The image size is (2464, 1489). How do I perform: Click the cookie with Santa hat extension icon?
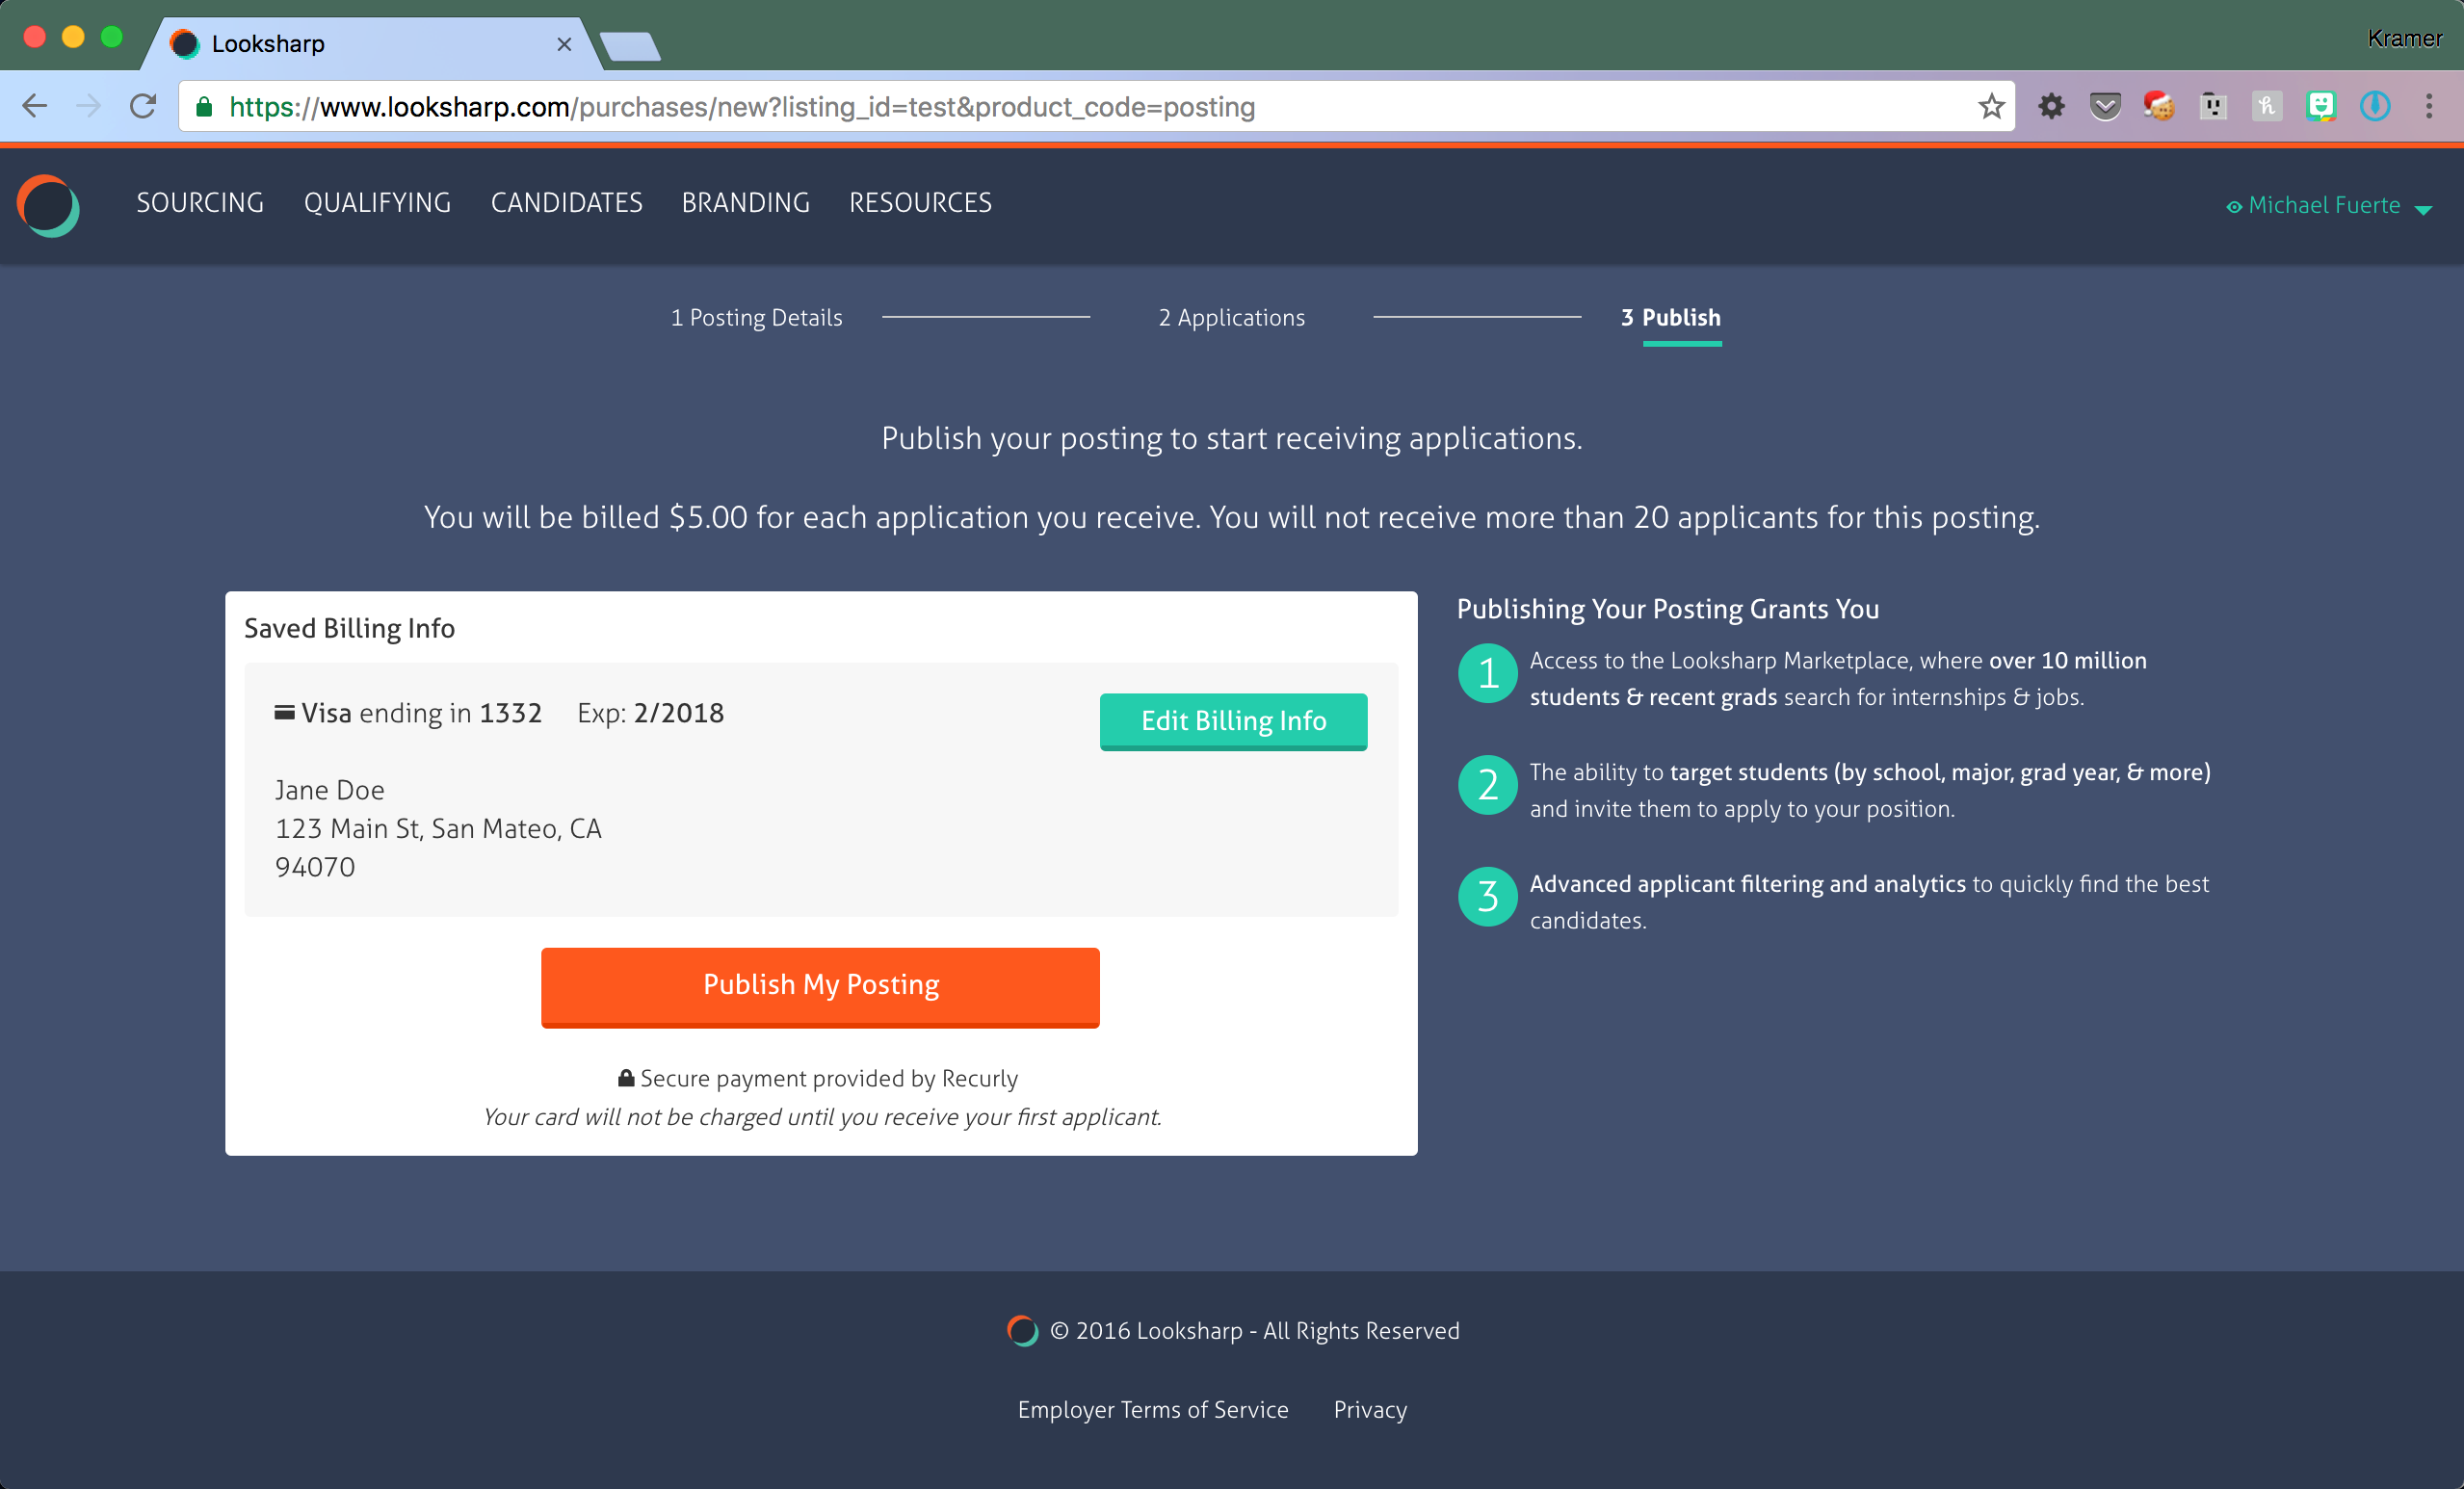click(x=2159, y=106)
